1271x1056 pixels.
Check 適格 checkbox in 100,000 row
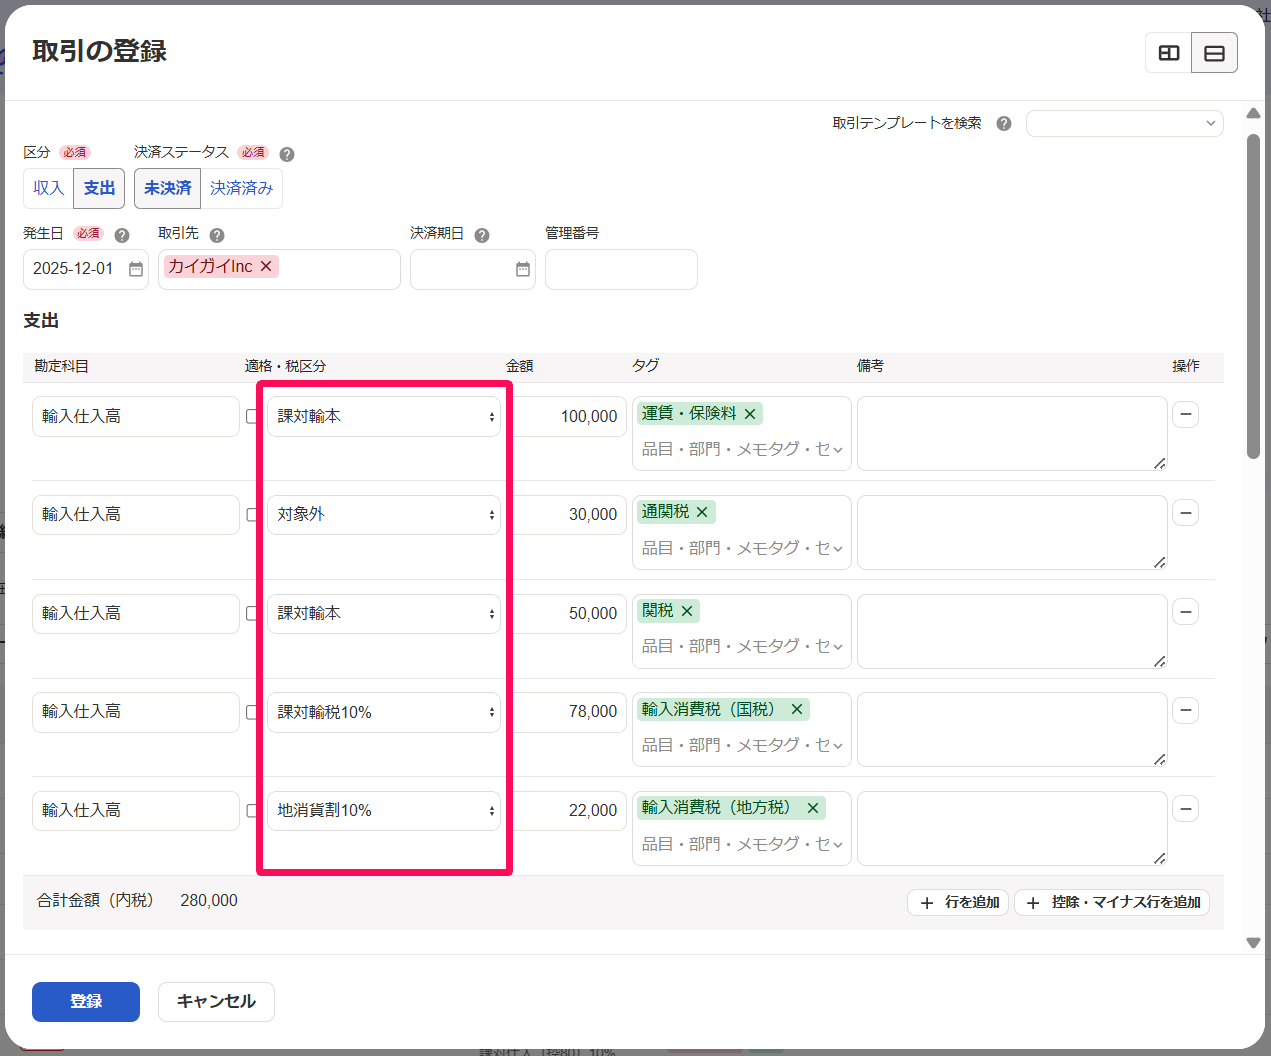[252, 416]
